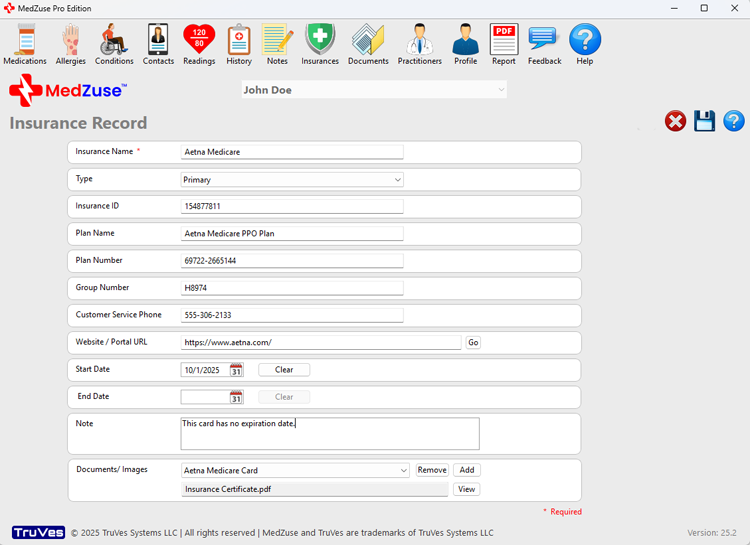Remove the Aetna Medicare Card document
The image size is (750, 545).
click(432, 470)
